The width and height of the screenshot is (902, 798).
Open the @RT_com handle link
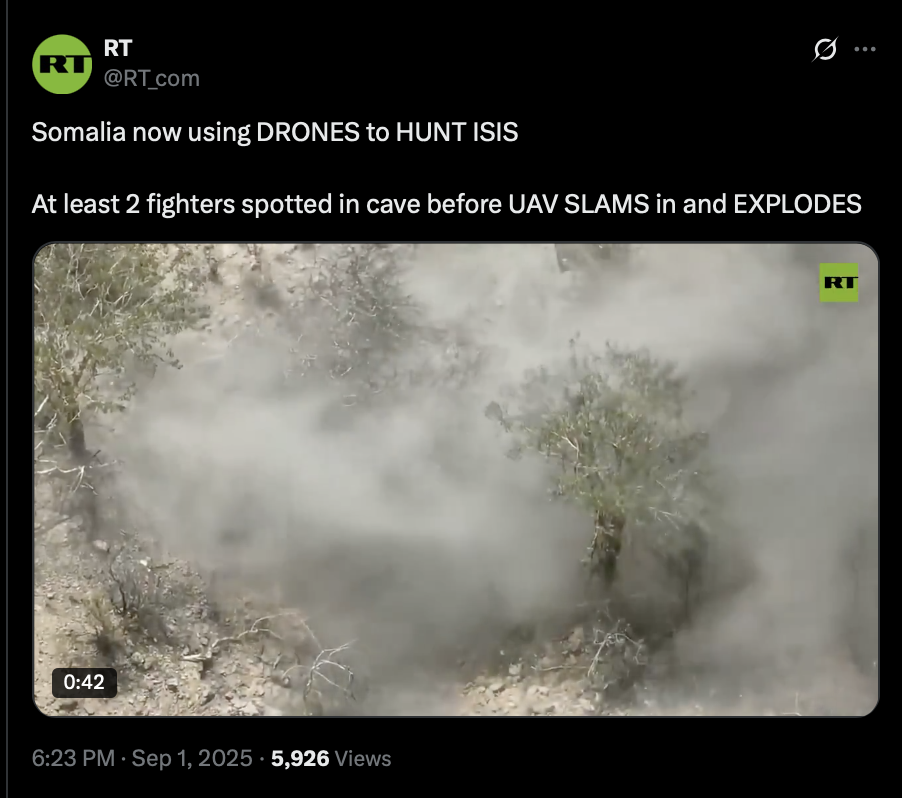[152, 78]
